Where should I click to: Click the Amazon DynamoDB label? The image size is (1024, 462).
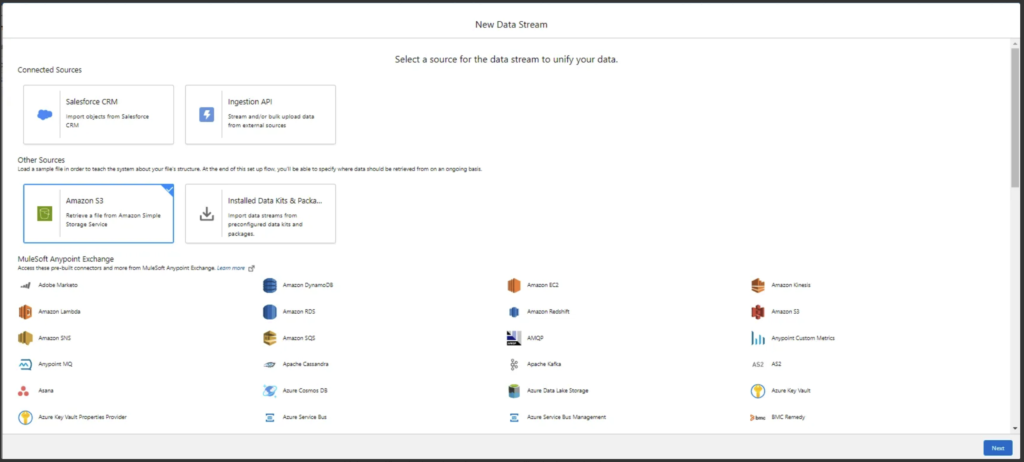308,286
